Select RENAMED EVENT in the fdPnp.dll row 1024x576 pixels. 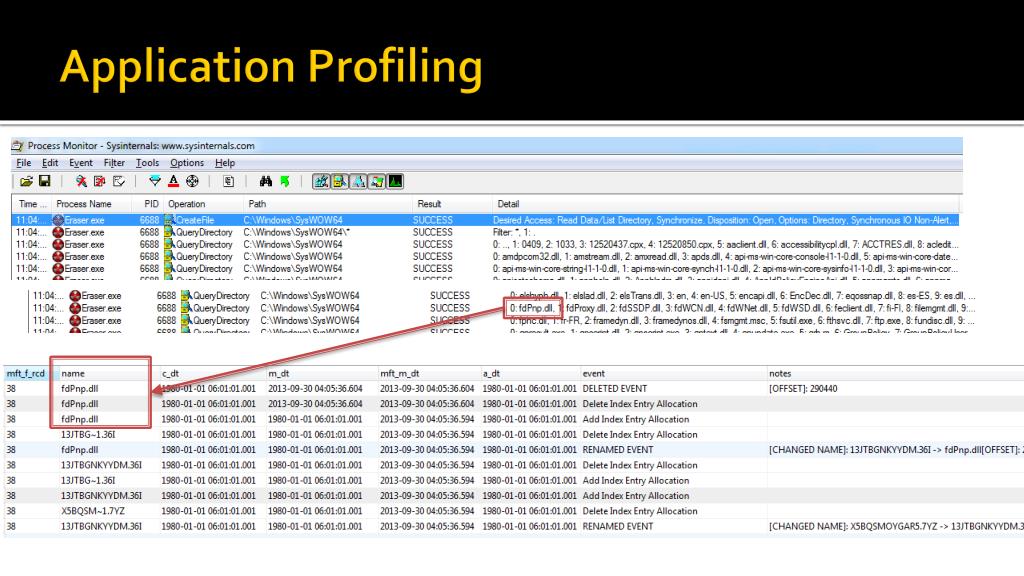coord(618,450)
